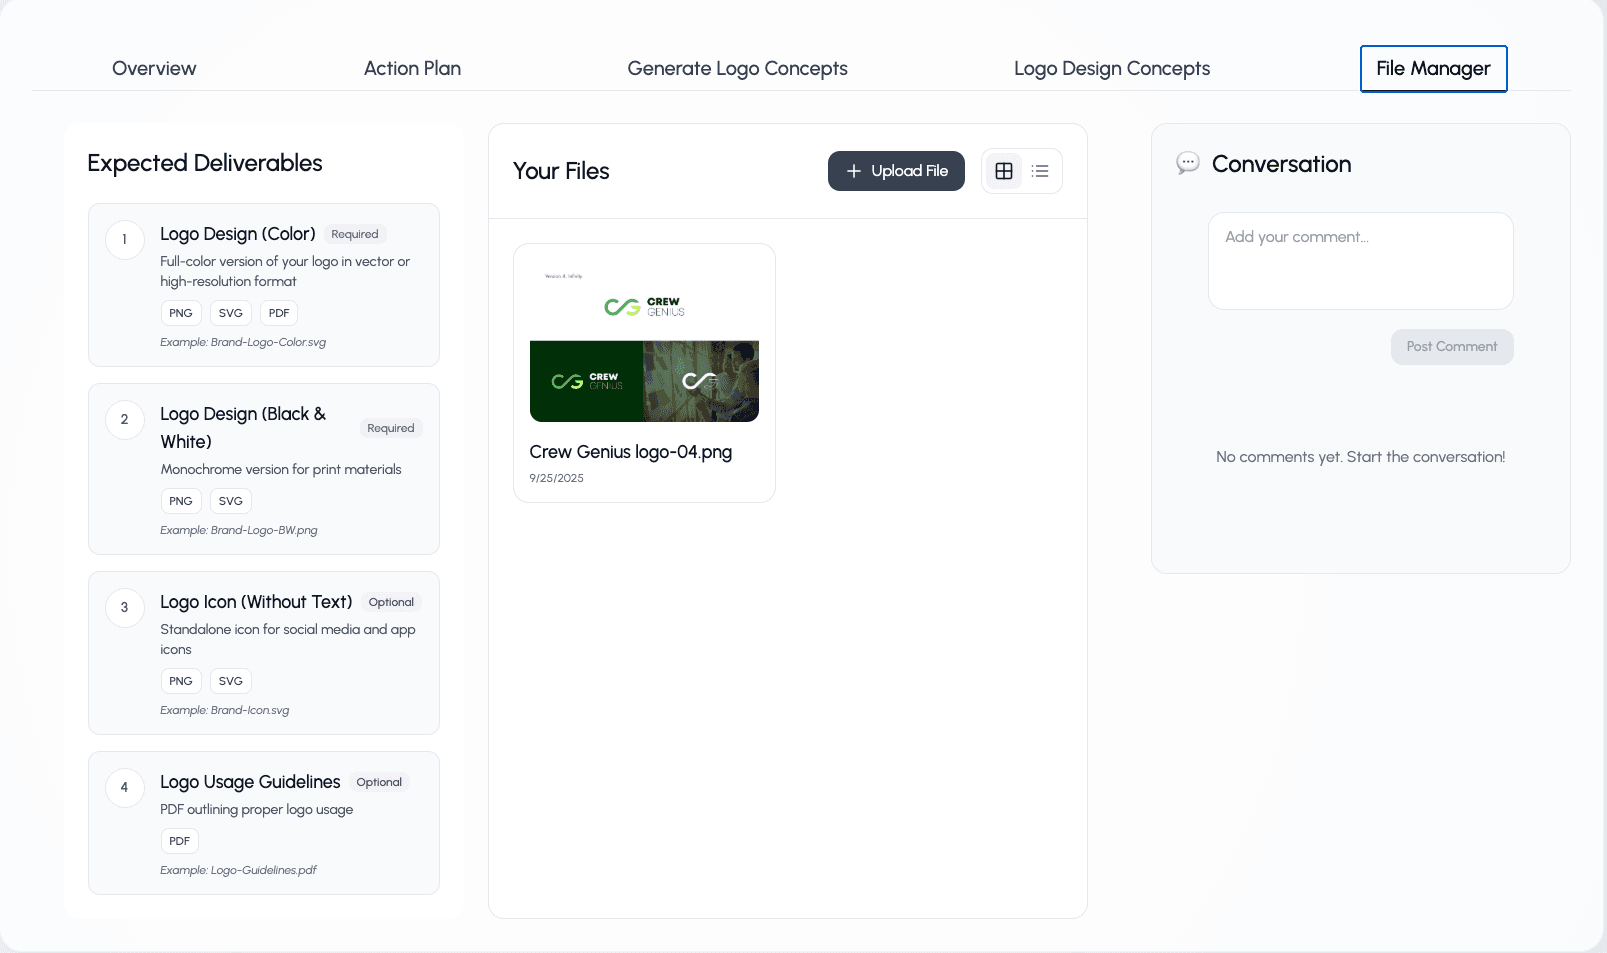The width and height of the screenshot is (1607, 953).
Task: Click the step 3 number circle
Action: (125, 608)
